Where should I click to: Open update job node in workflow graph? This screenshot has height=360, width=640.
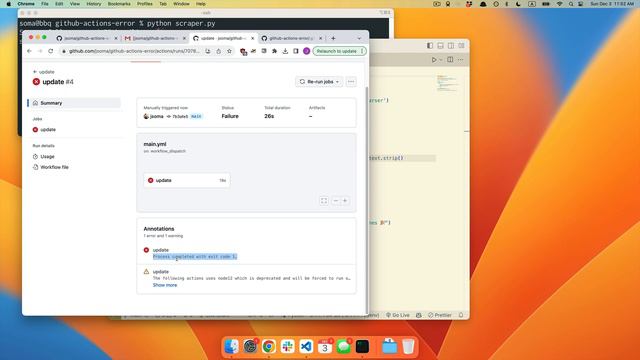(x=187, y=180)
